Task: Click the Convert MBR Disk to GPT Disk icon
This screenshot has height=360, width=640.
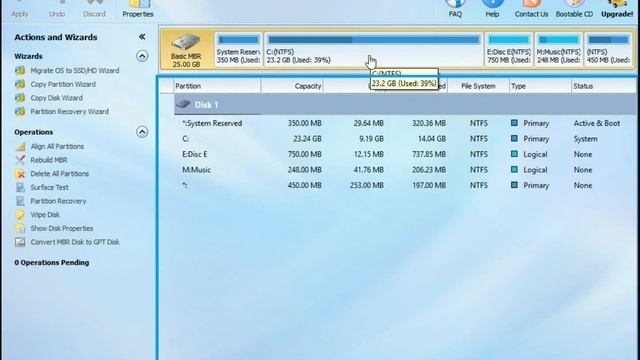Action: [20, 242]
